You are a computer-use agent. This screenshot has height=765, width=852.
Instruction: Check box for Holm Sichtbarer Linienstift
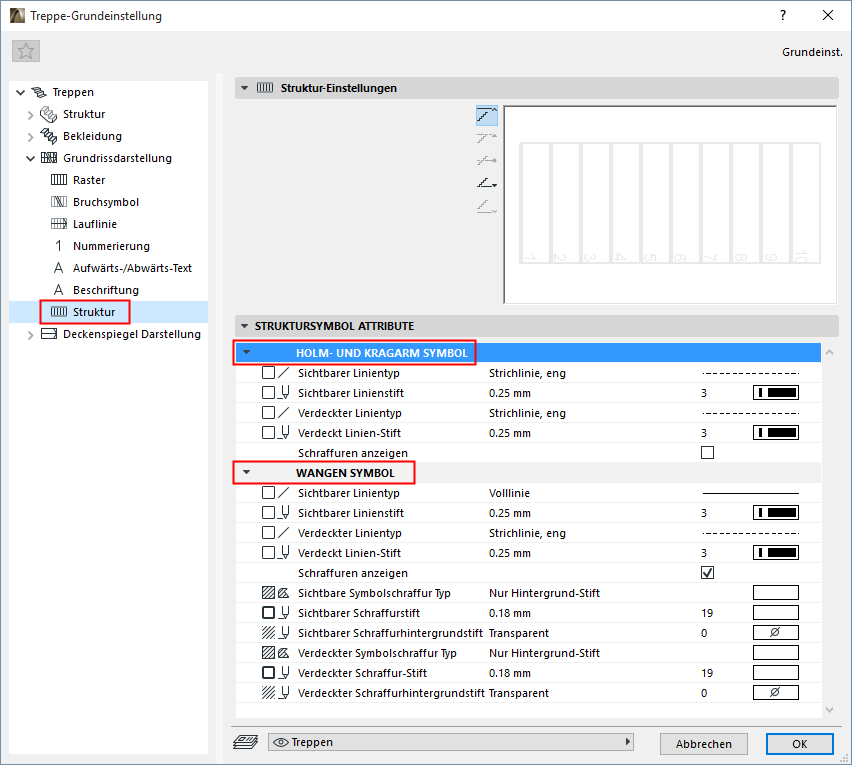click(268, 392)
